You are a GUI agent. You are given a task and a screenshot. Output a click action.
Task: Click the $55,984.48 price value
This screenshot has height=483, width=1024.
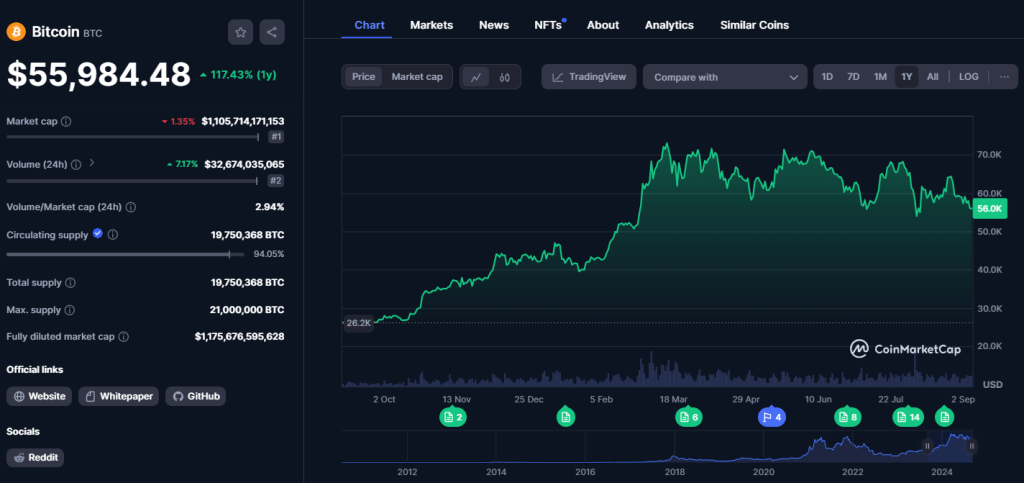tap(99, 74)
